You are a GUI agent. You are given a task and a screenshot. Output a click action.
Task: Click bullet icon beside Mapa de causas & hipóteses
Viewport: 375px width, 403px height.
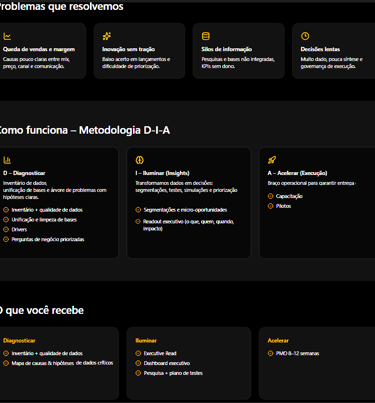coord(6,363)
